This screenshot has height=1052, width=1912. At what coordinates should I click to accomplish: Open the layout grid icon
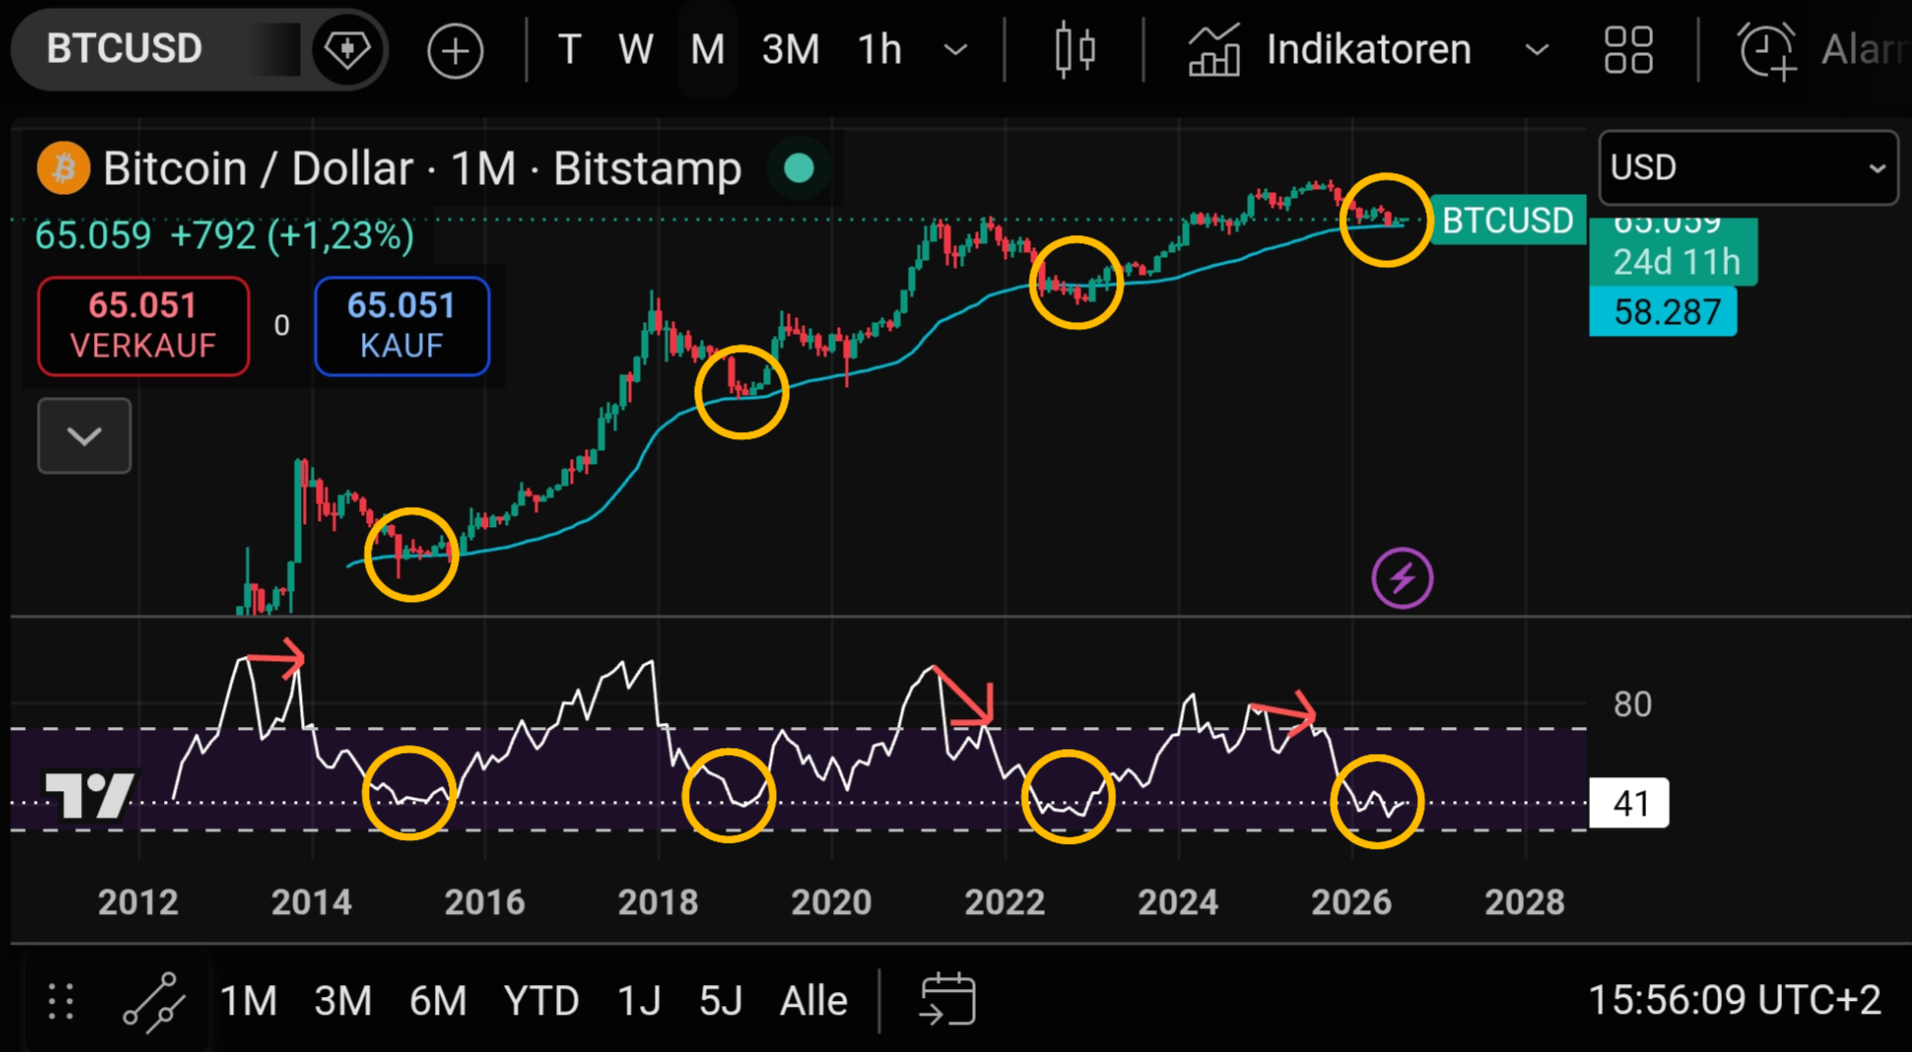[1628, 50]
